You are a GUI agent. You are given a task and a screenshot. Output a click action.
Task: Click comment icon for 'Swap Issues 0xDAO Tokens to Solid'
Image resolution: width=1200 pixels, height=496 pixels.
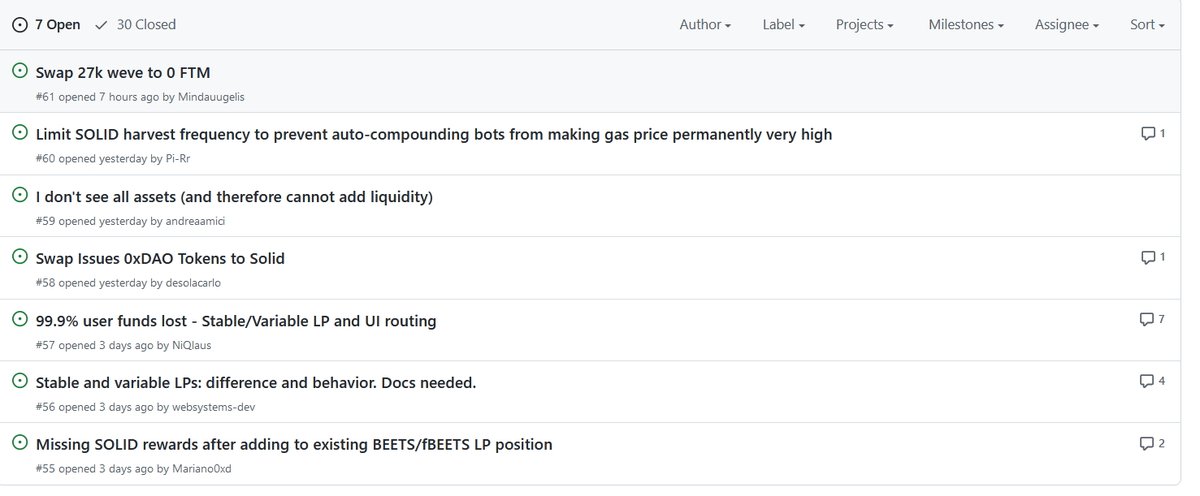pos(1148,257)
